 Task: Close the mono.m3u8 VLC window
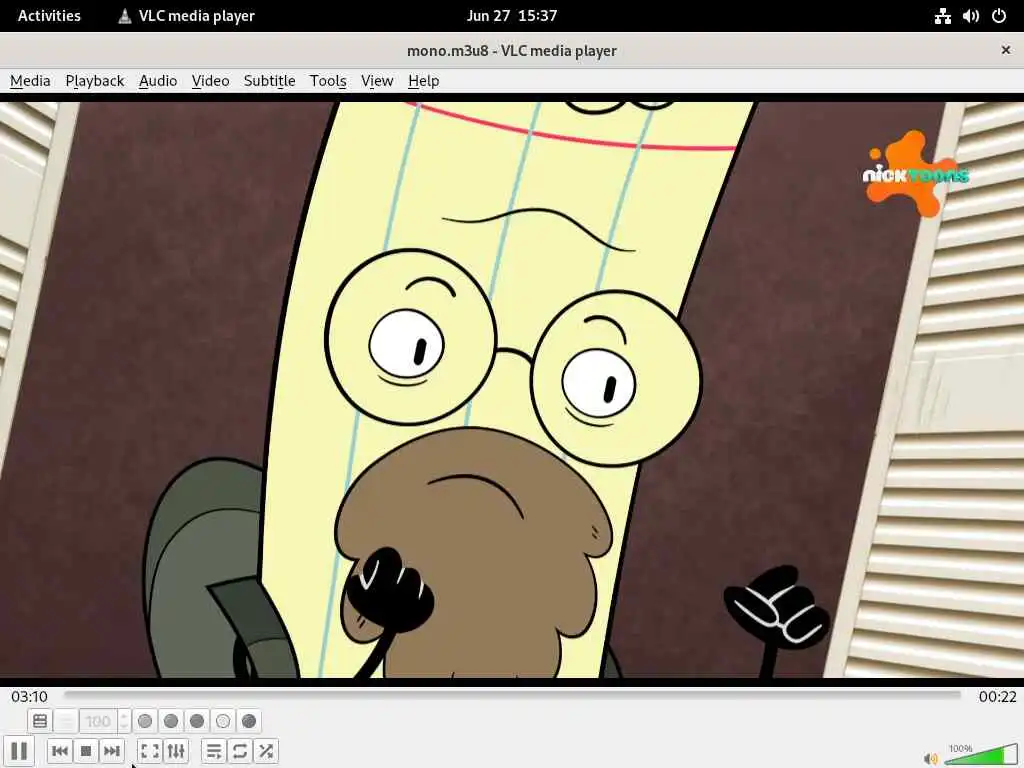pos(1006,50)
